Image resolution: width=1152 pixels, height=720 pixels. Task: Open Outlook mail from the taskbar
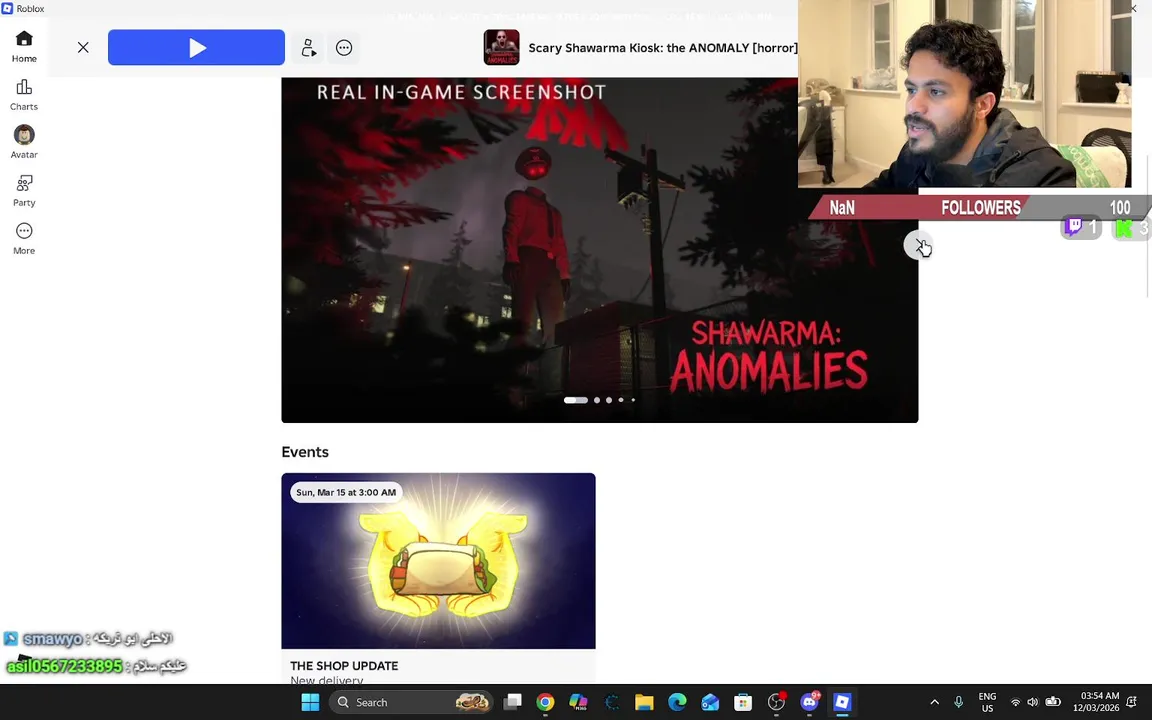[710, 702]
